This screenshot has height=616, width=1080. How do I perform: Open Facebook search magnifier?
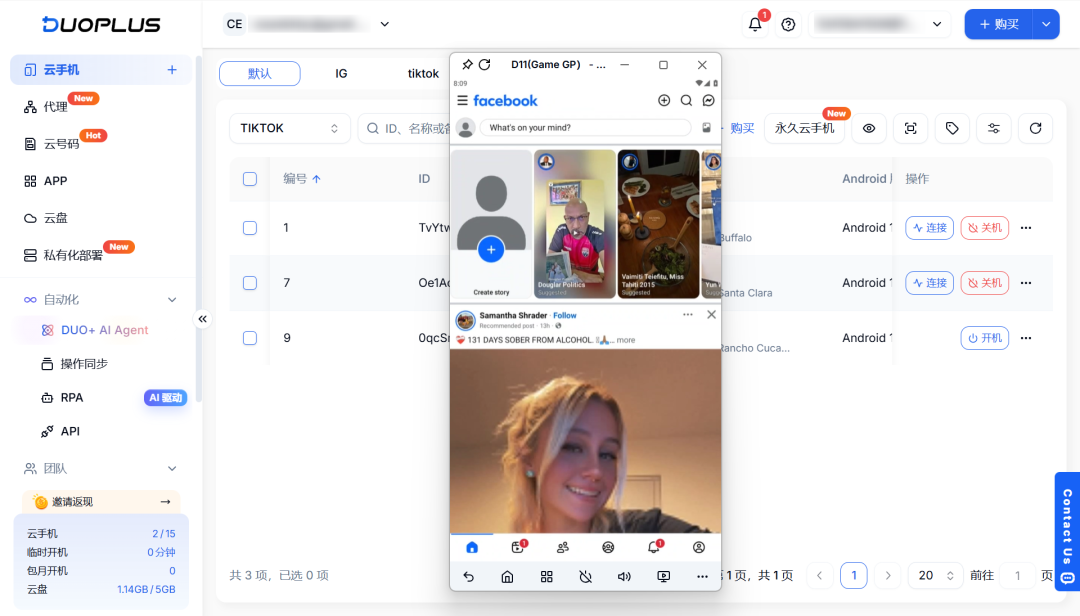686,101
